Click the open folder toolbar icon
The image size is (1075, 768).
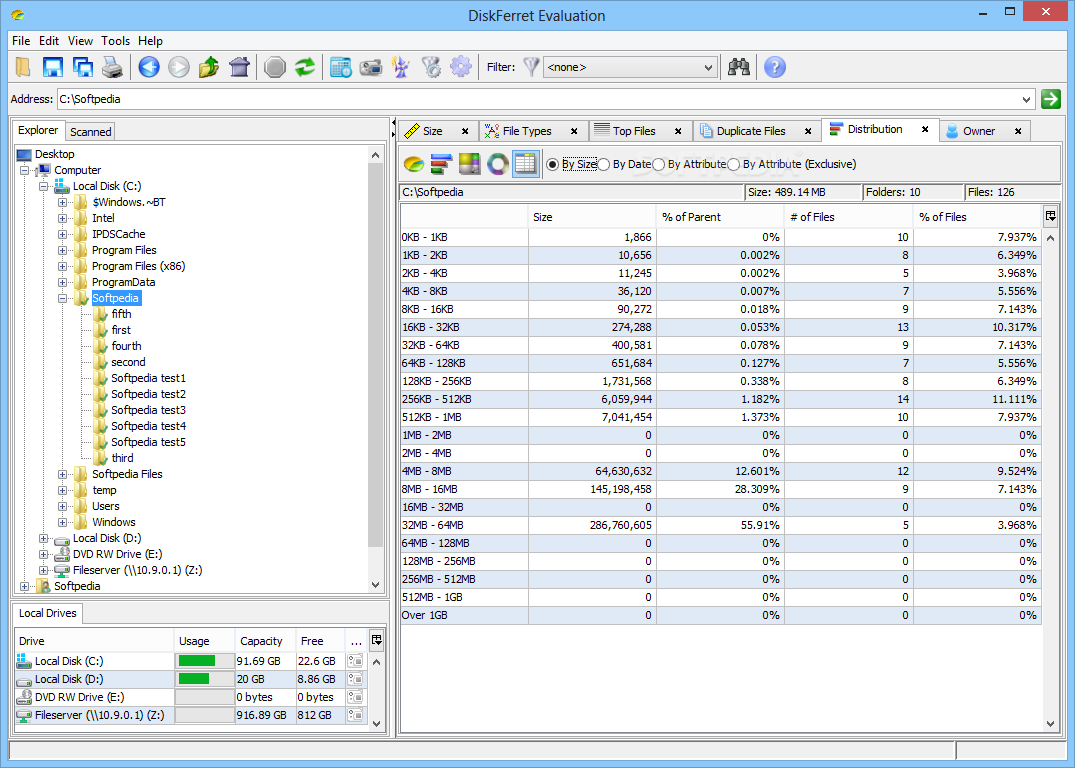23,67
